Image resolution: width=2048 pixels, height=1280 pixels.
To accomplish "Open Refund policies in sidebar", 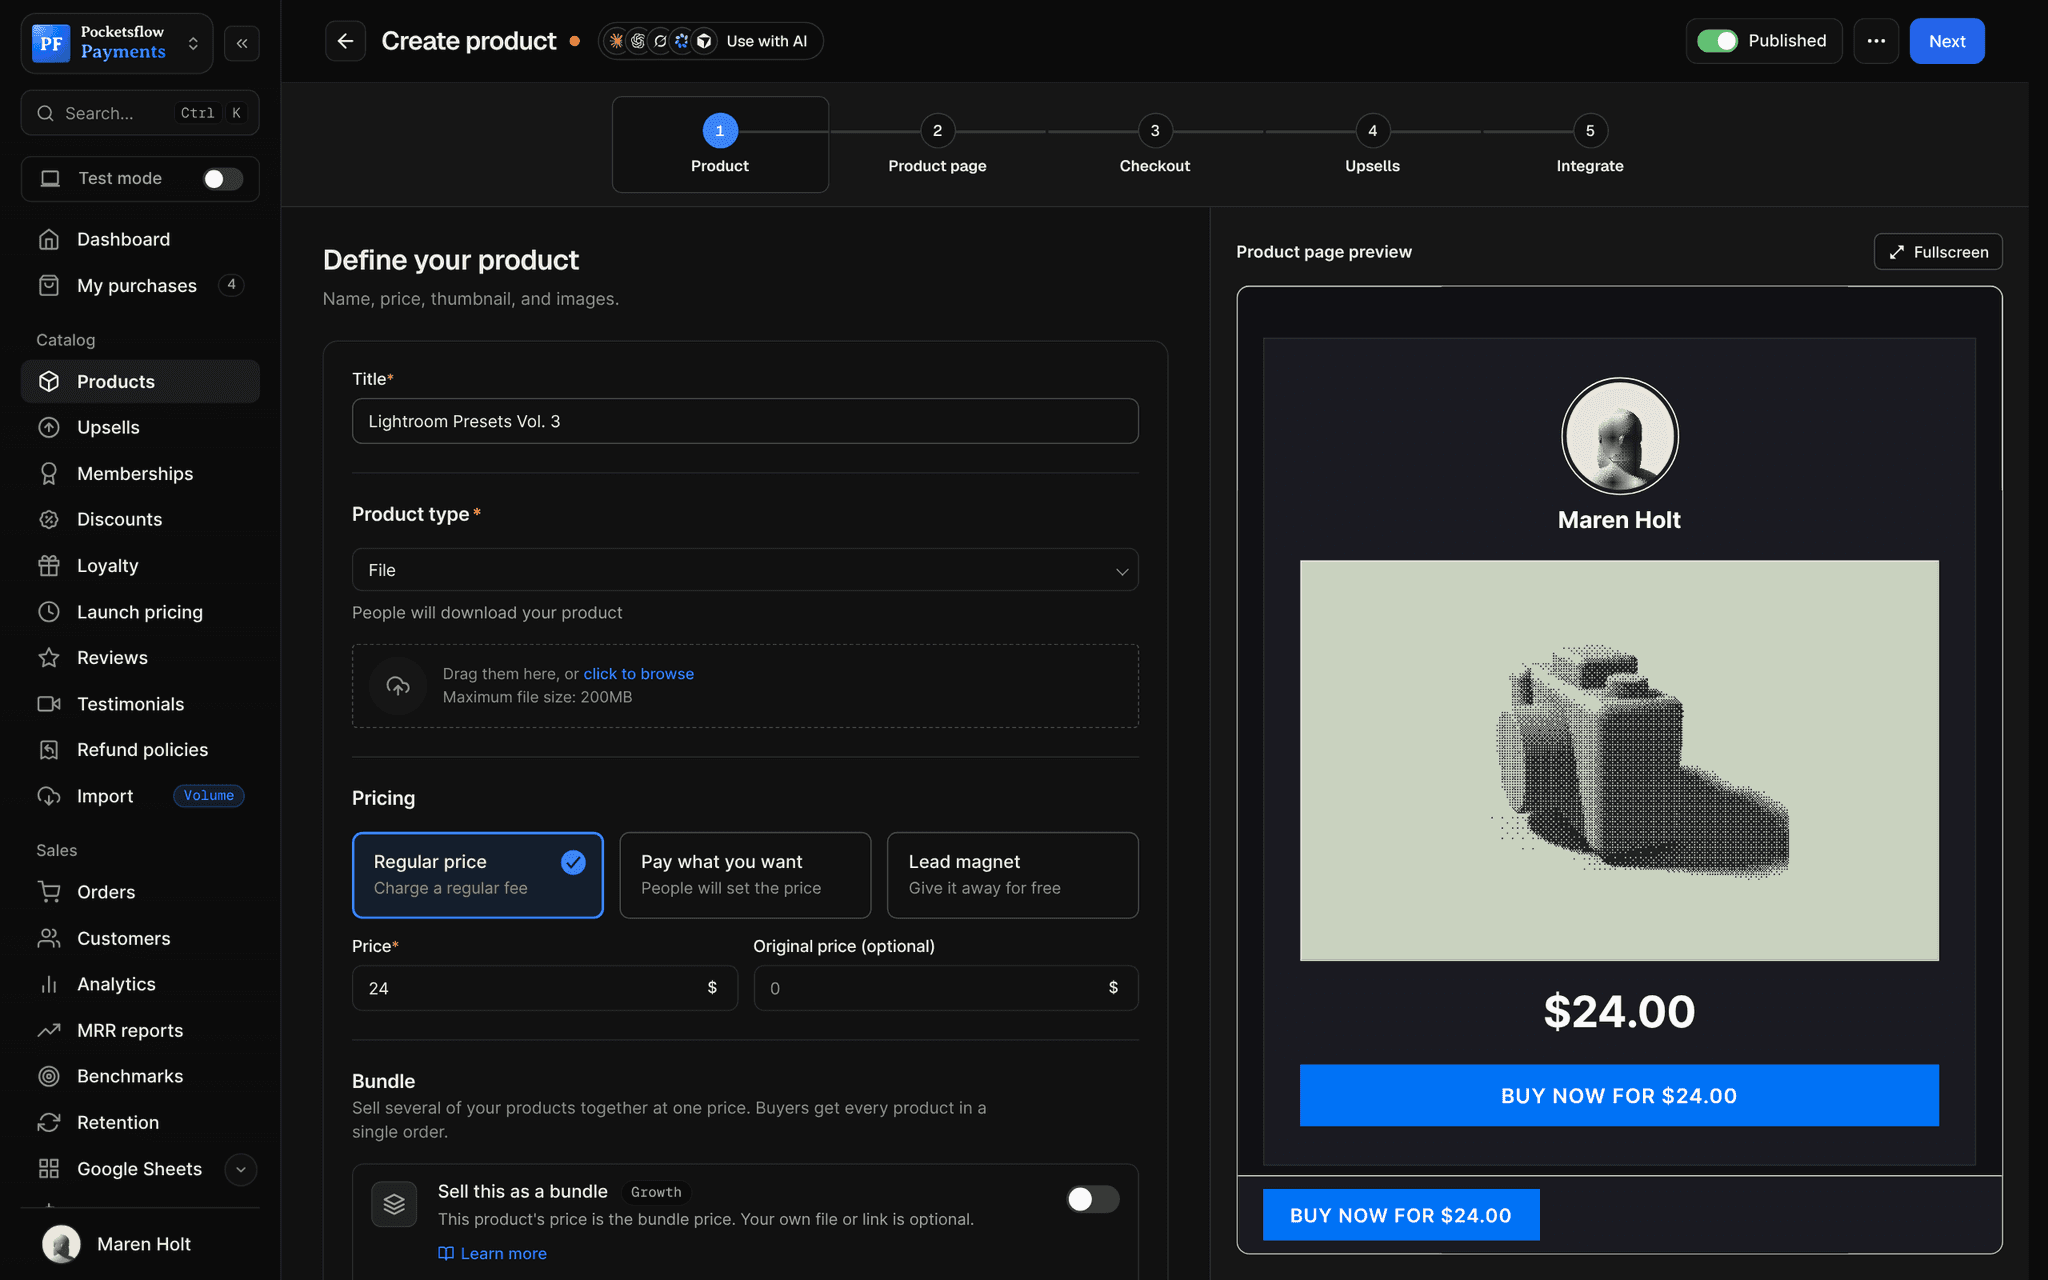I will pyautogui.click(x=140, y=749).
